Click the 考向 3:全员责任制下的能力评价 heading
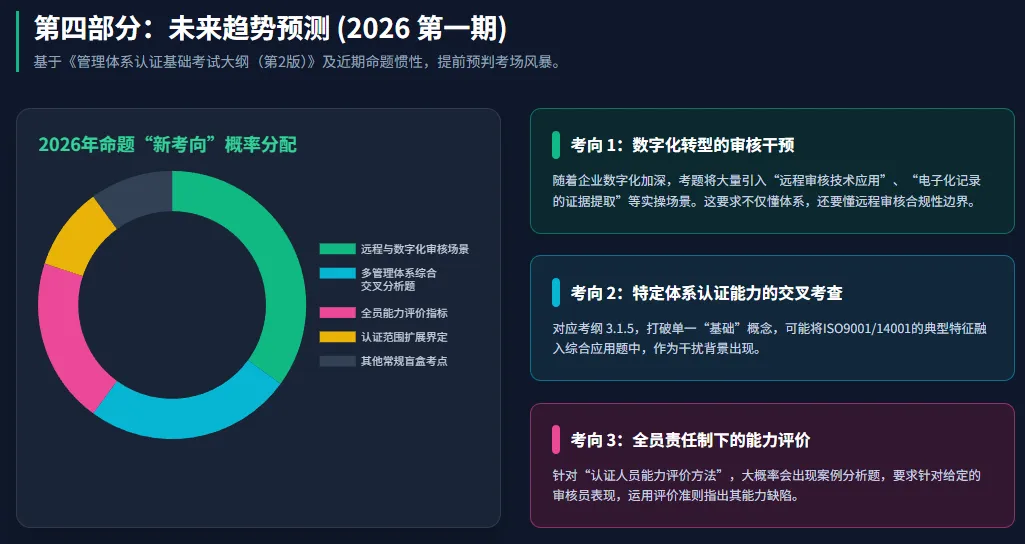The height and width of the screenshot is (544, 1025). click(690, 440)
